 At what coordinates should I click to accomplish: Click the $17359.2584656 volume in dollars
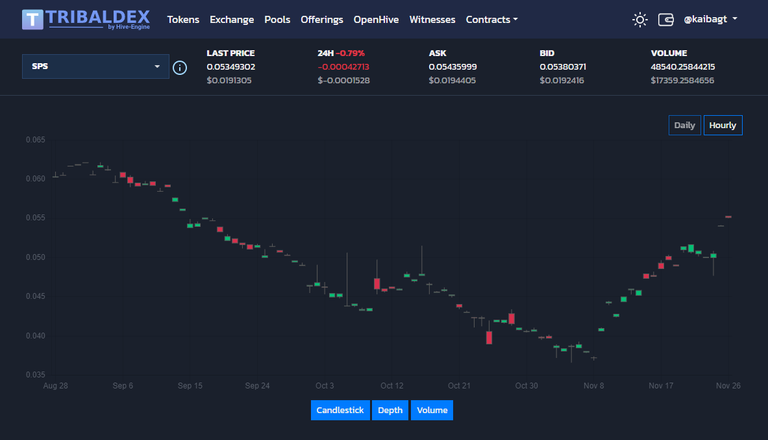(x=682, y=80)
